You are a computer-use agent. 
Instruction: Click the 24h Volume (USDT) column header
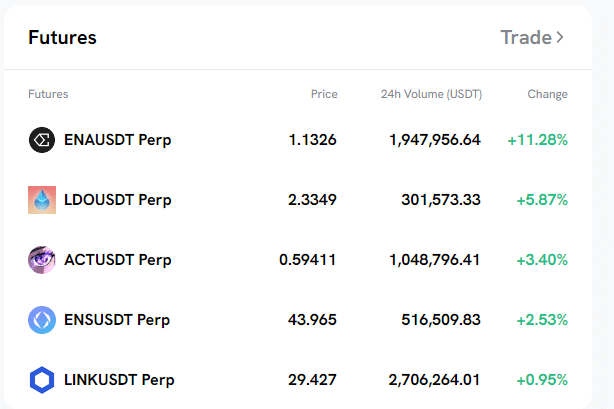point(432,94)
